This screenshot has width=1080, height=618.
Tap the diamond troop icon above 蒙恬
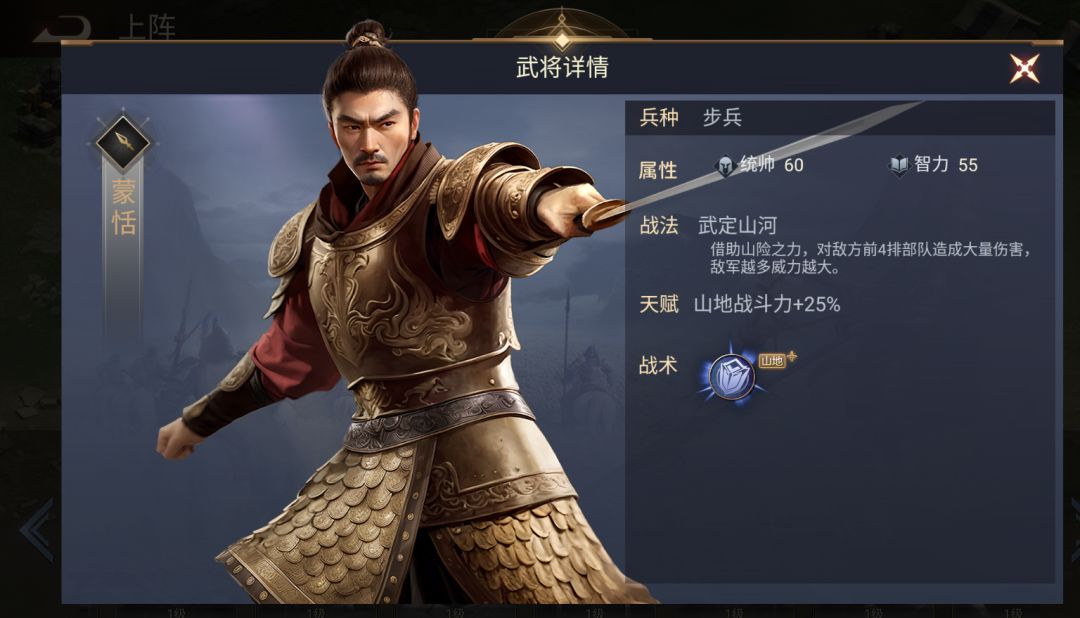tap(123, 143)
